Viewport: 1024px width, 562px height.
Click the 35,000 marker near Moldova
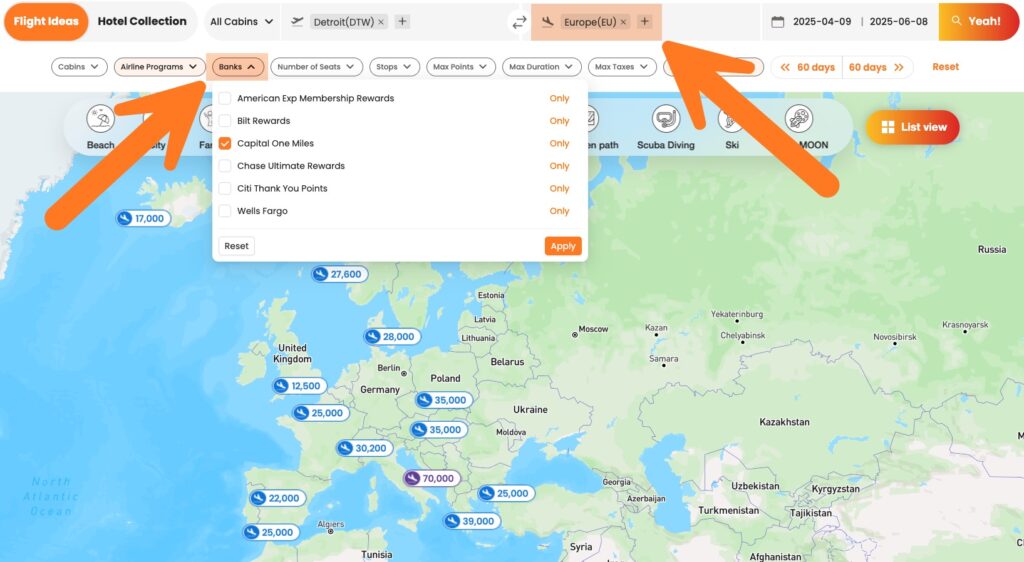click(439, 429)
